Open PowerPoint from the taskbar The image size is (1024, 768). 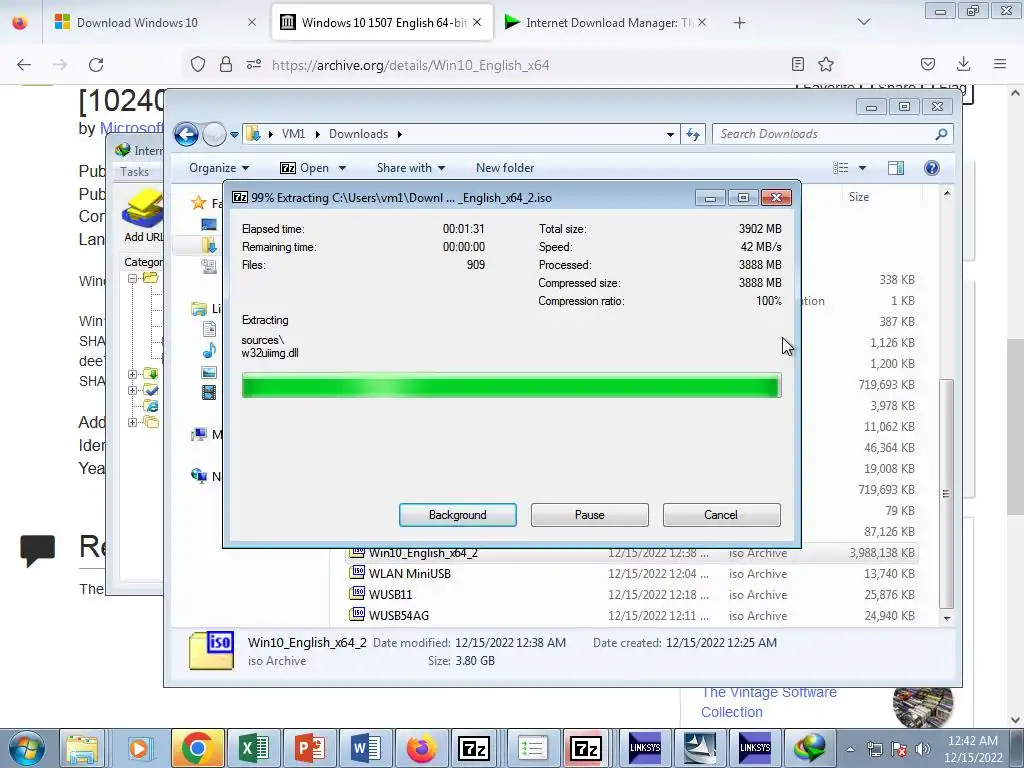coord(310,748)
